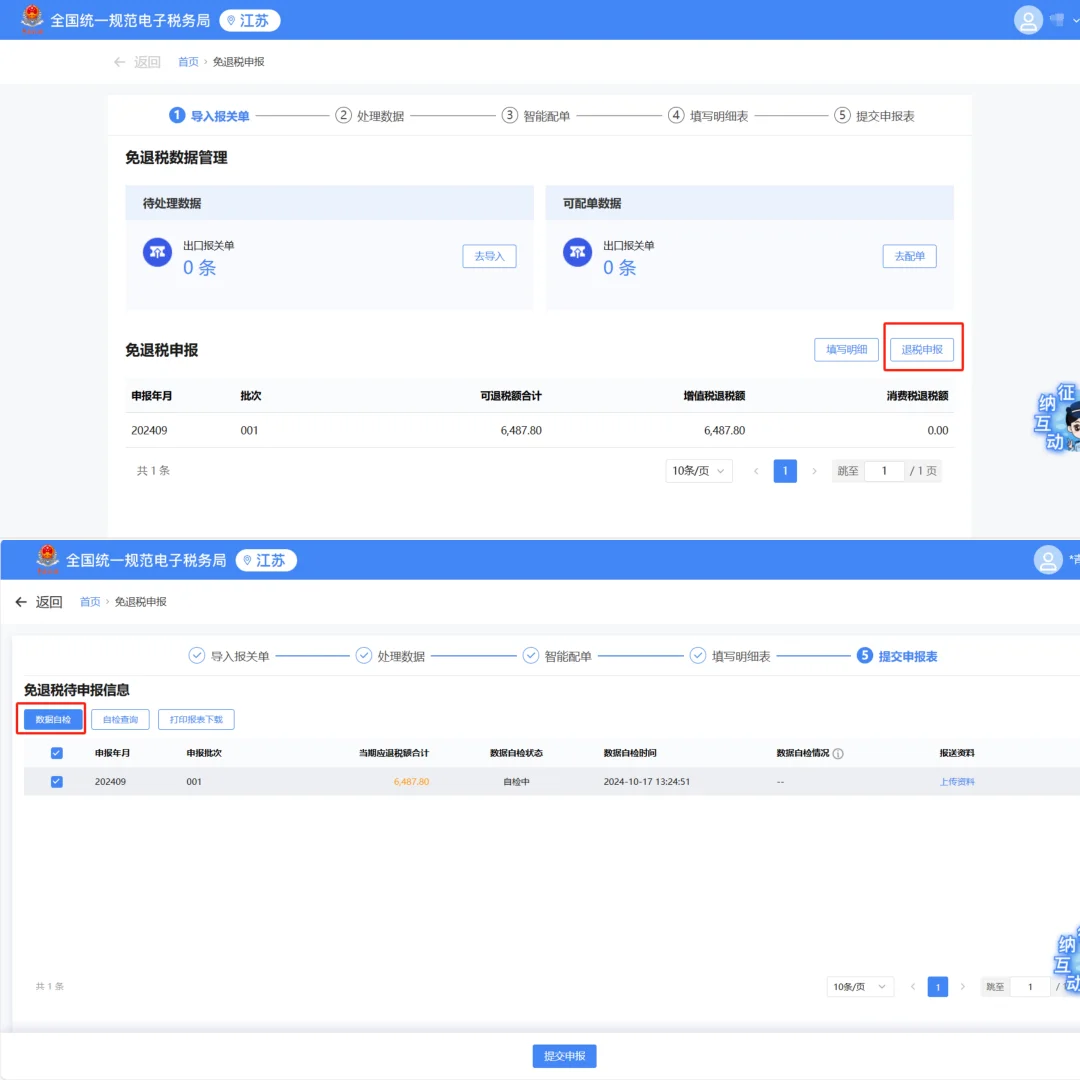
Task: Select step 1 导入报关单 in the top wizard
Action: coord(209,116)
